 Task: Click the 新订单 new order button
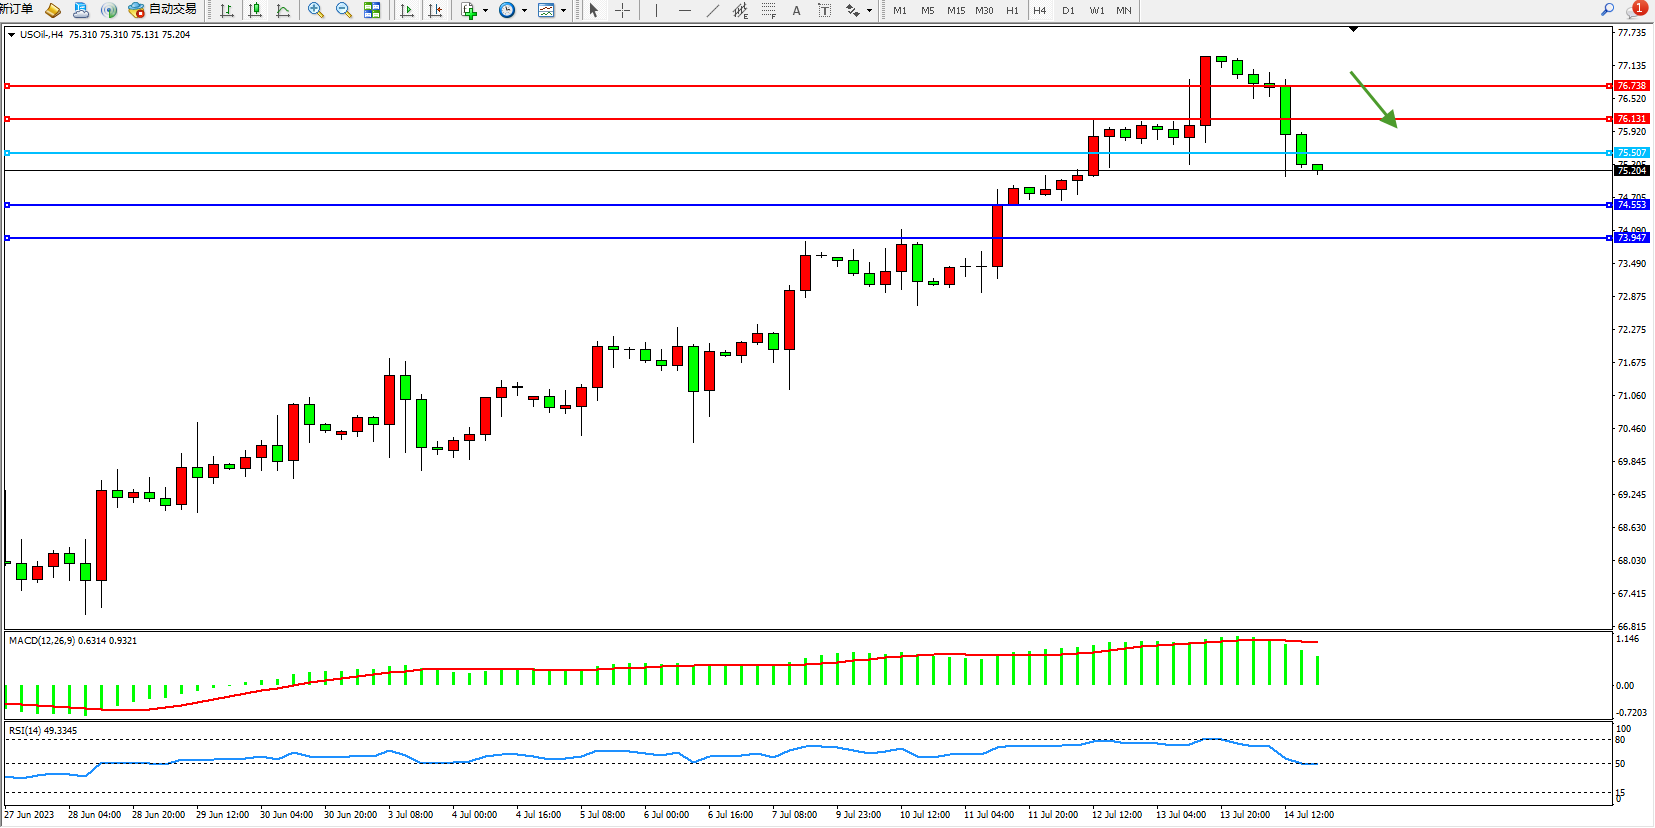click(x=16, y=9)
